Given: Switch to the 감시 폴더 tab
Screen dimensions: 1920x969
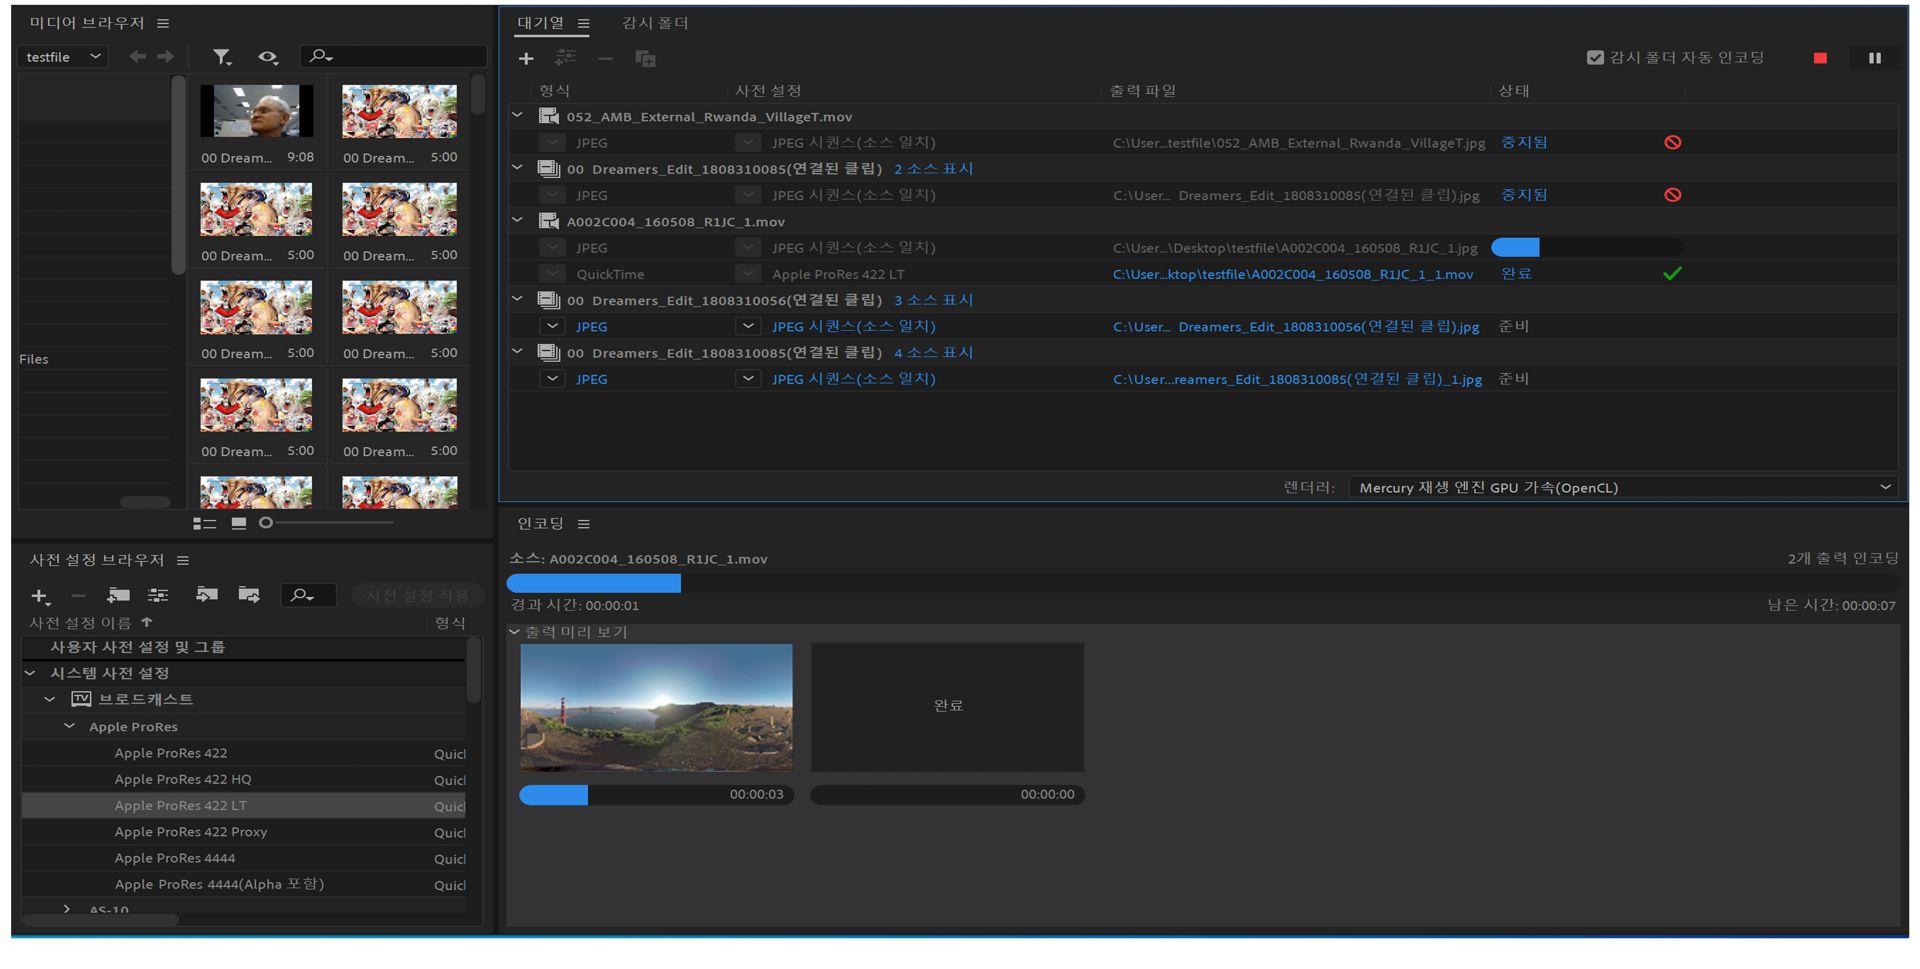Looking at the screenshot, I should click(655, 23).
